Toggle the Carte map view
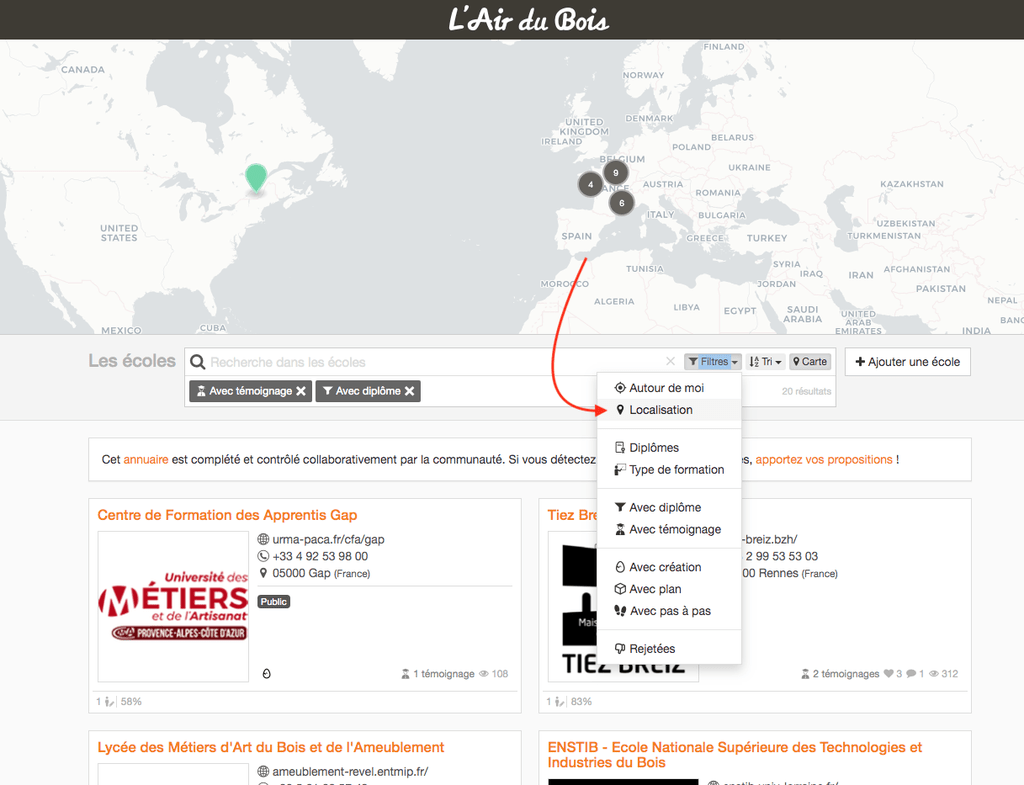 point(810,362)
